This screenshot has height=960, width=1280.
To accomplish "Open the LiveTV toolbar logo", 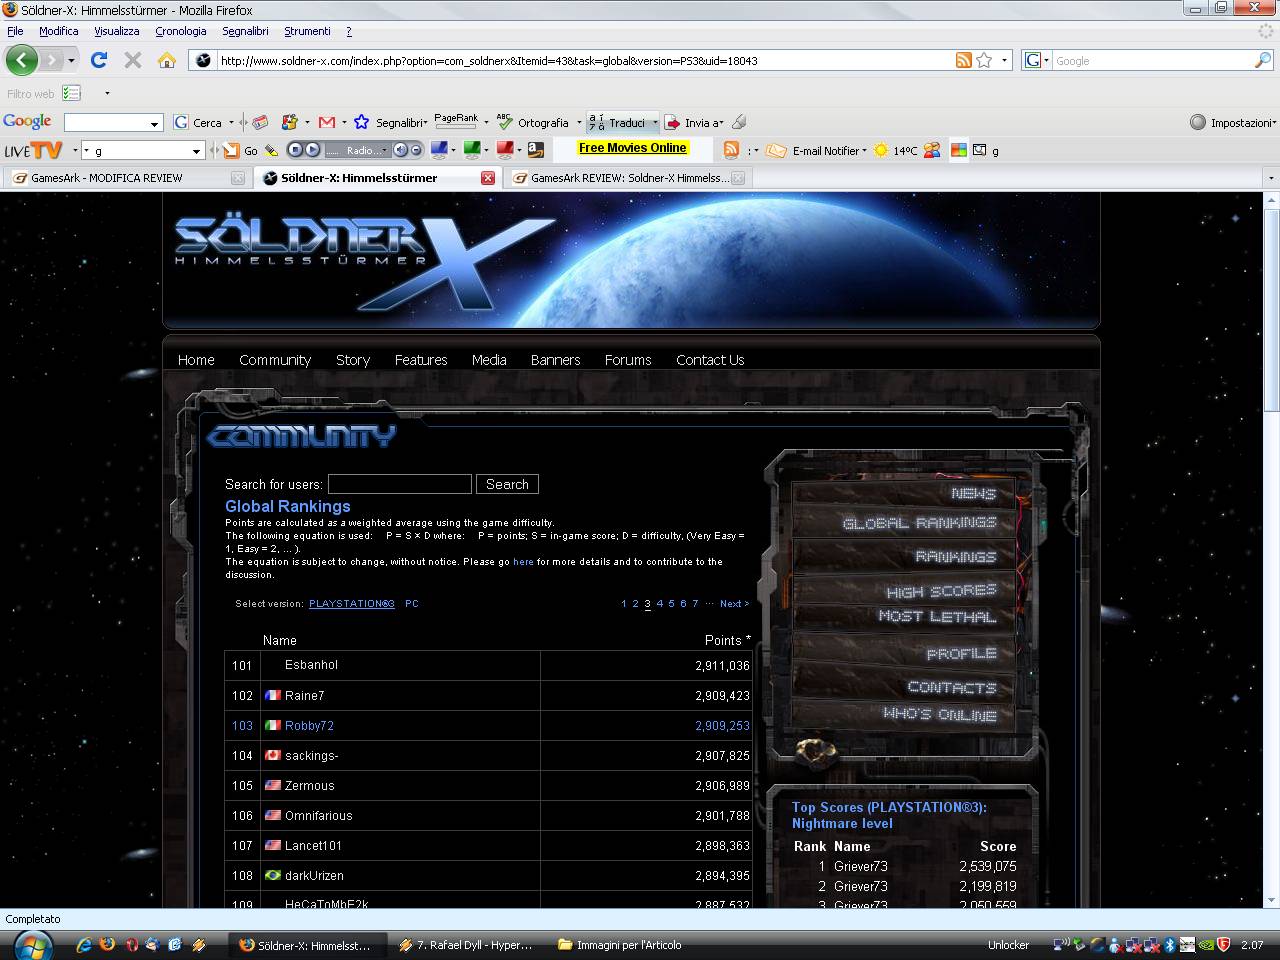I will pyautogui.click(x=33, y=150).
